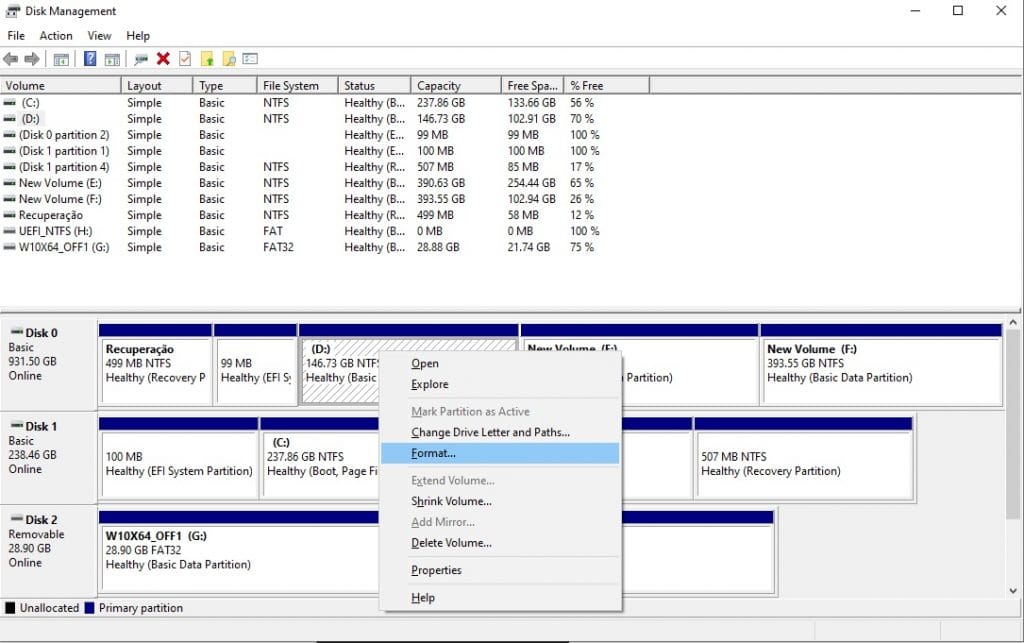Click the blue Help question-mark toolbar icon
Image resolution: width=1024 pixels, height=643 pixels.
[x=90, y=59]
